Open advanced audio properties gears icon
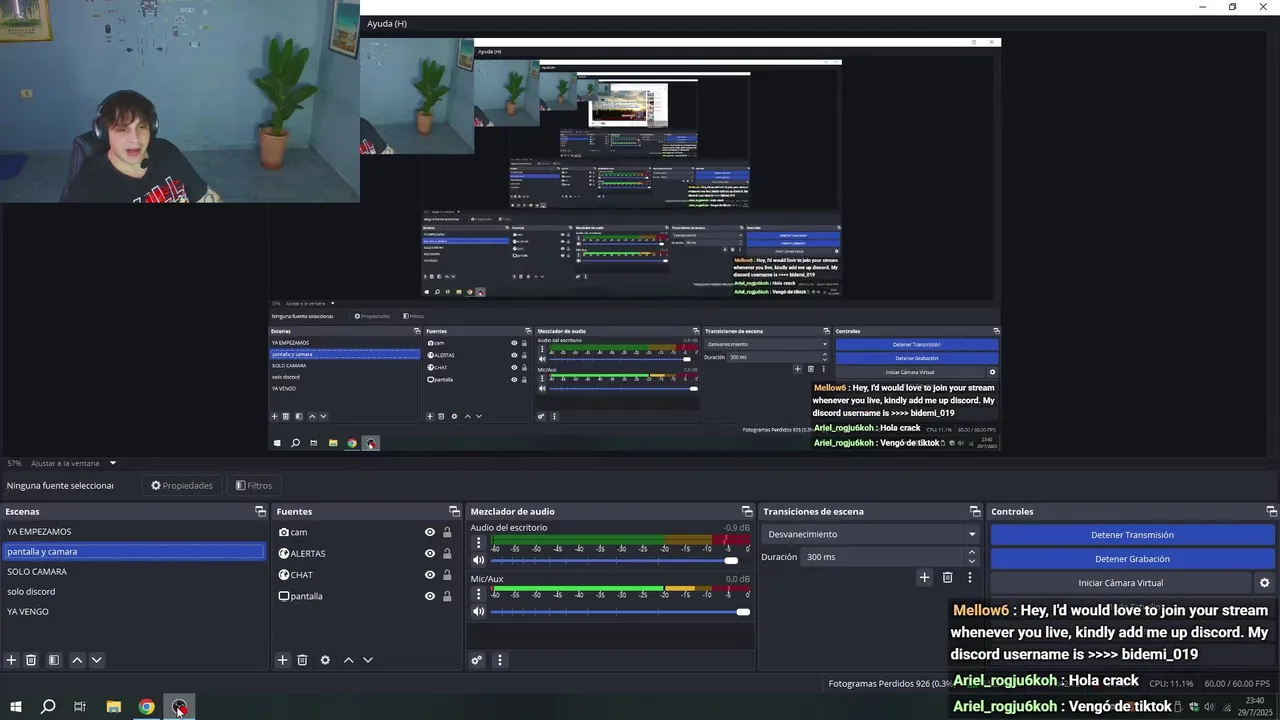 pos(477,660)
